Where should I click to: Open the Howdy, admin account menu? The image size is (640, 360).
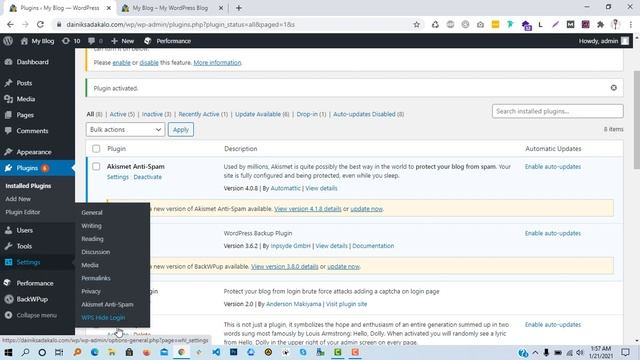604,41
